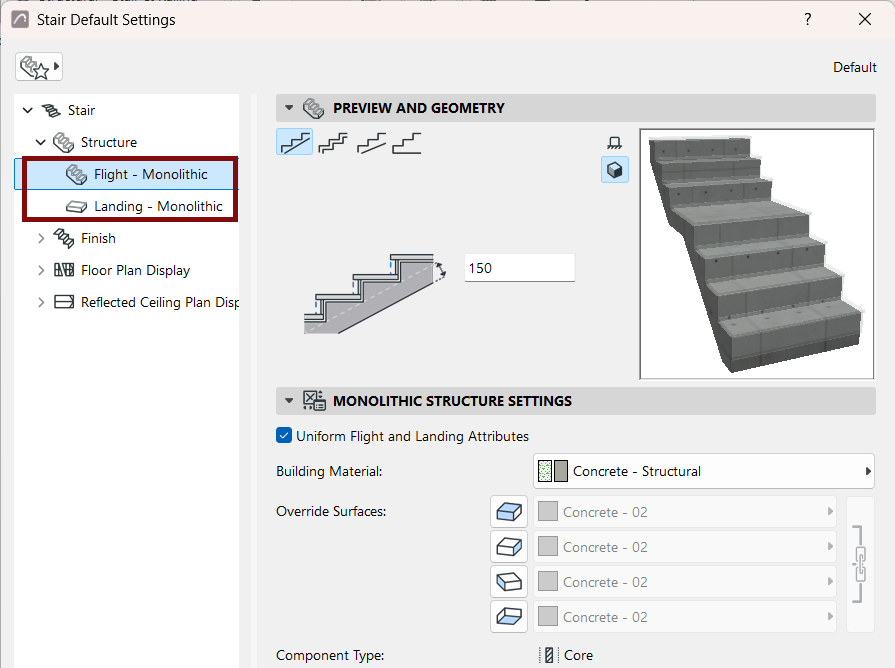
Task: Toggle the second override surface icon
Action: tap(509, 547)
